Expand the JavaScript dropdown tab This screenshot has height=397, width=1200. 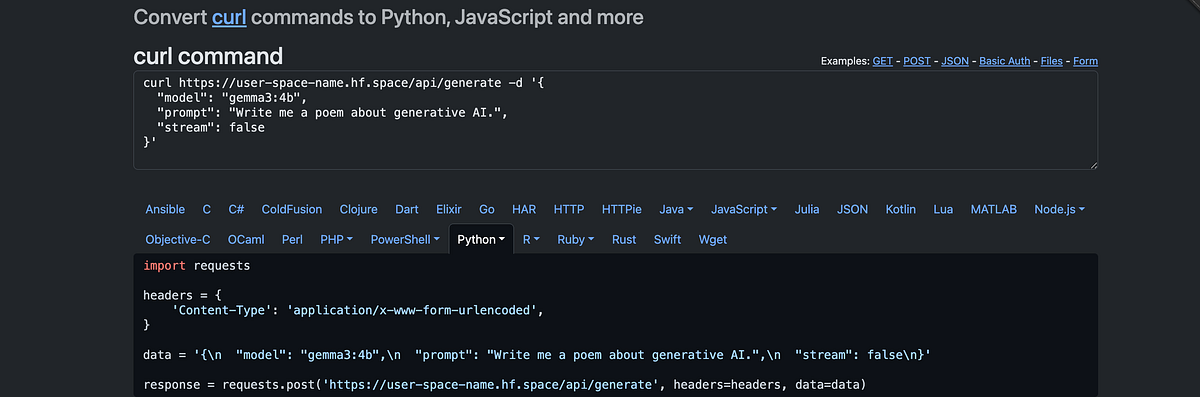(744, 209)
